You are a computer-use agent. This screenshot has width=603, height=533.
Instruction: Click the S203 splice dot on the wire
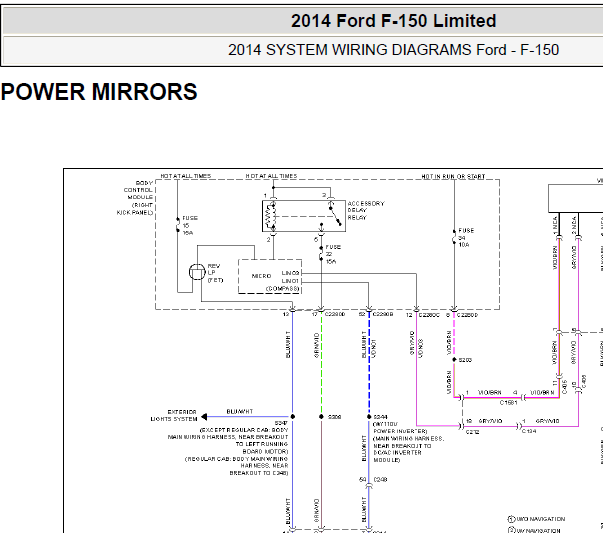[x=454, y=360]
